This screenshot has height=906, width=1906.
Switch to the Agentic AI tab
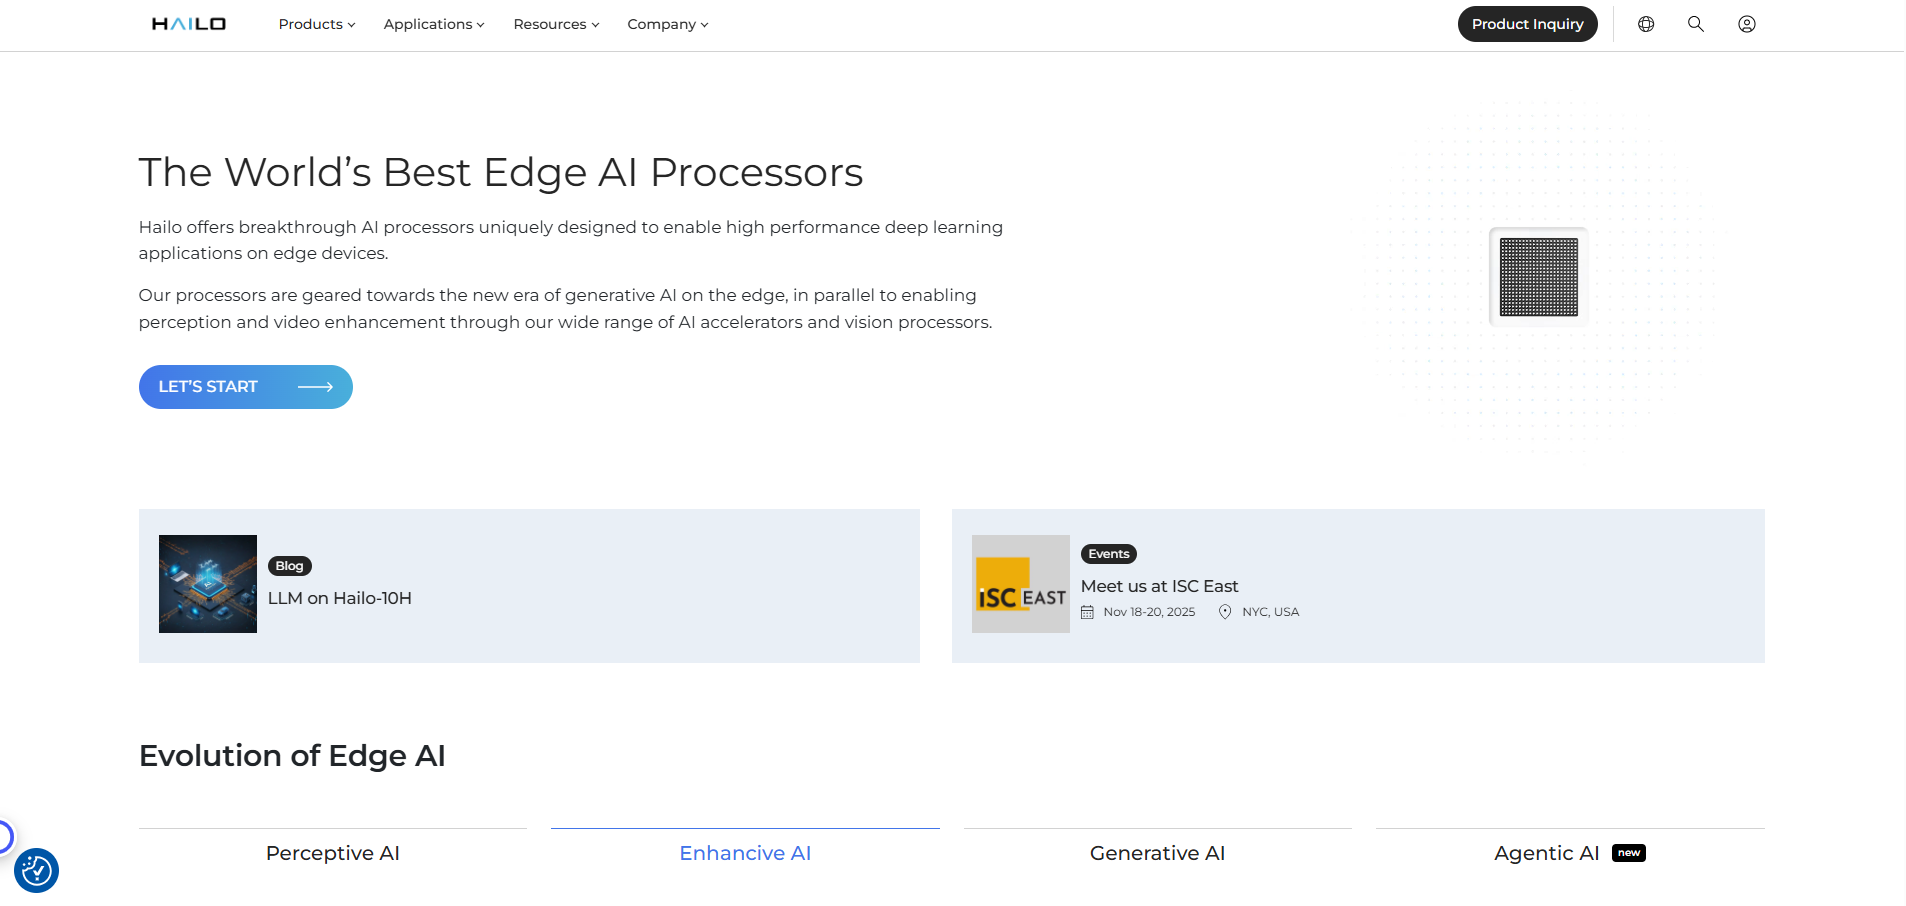(x=1570, y=853)
